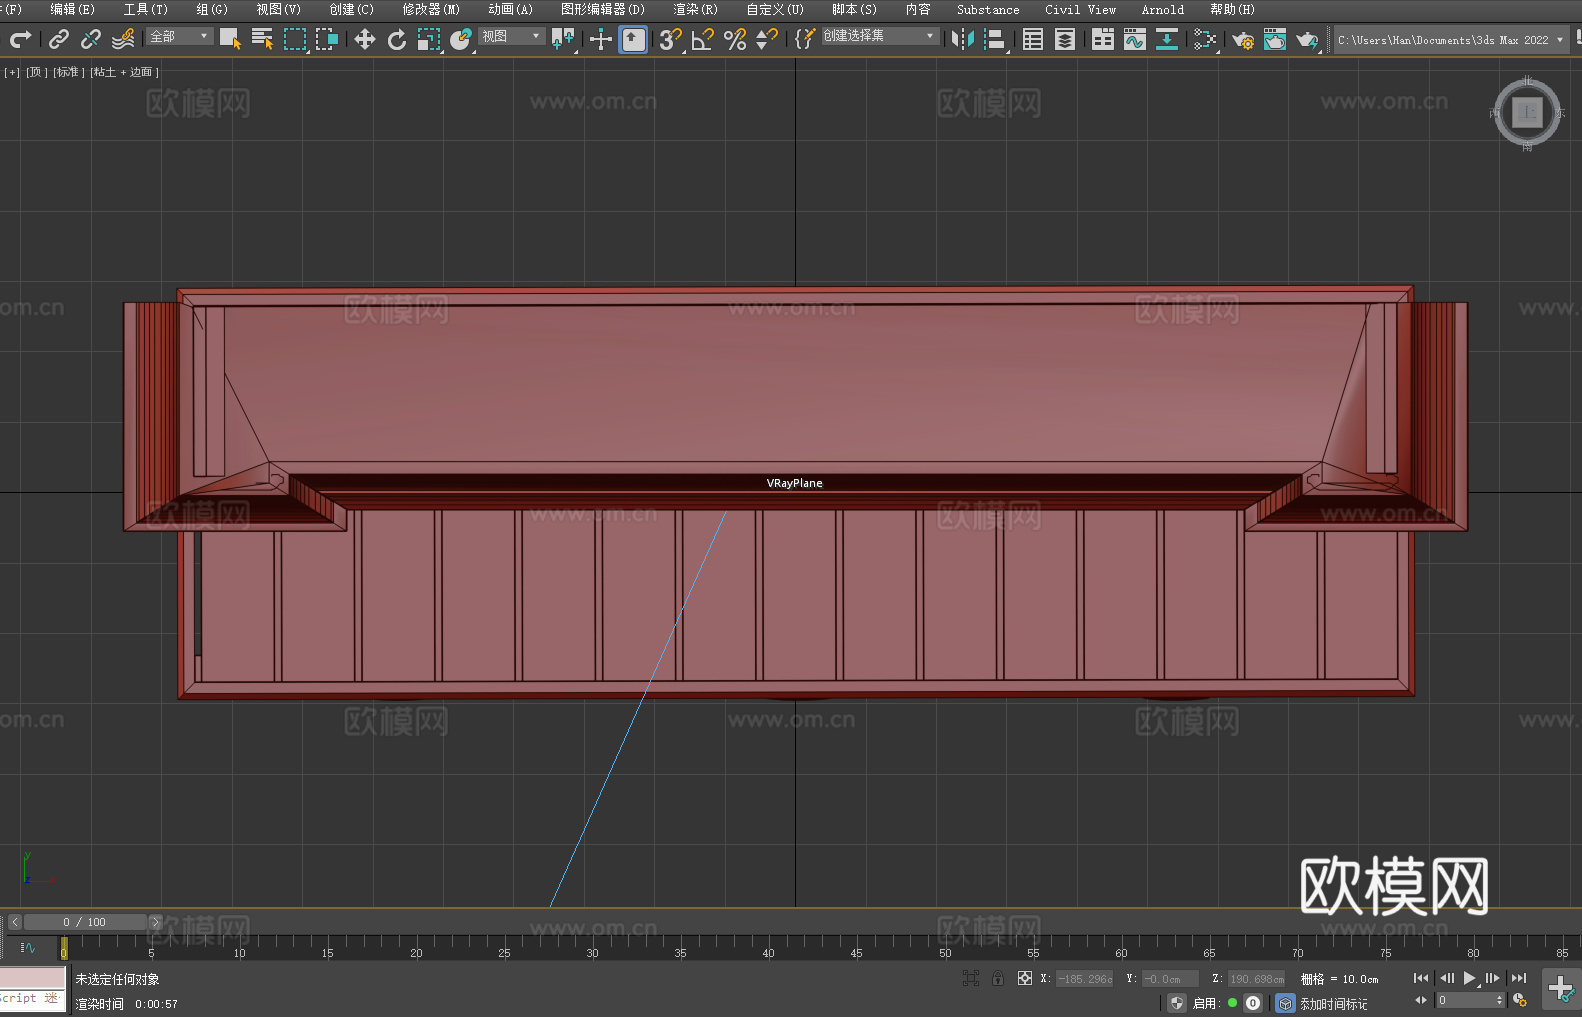Toggle Angle Snap
The height and width of the screenshot is (1017, 1582).
[703, 39]
